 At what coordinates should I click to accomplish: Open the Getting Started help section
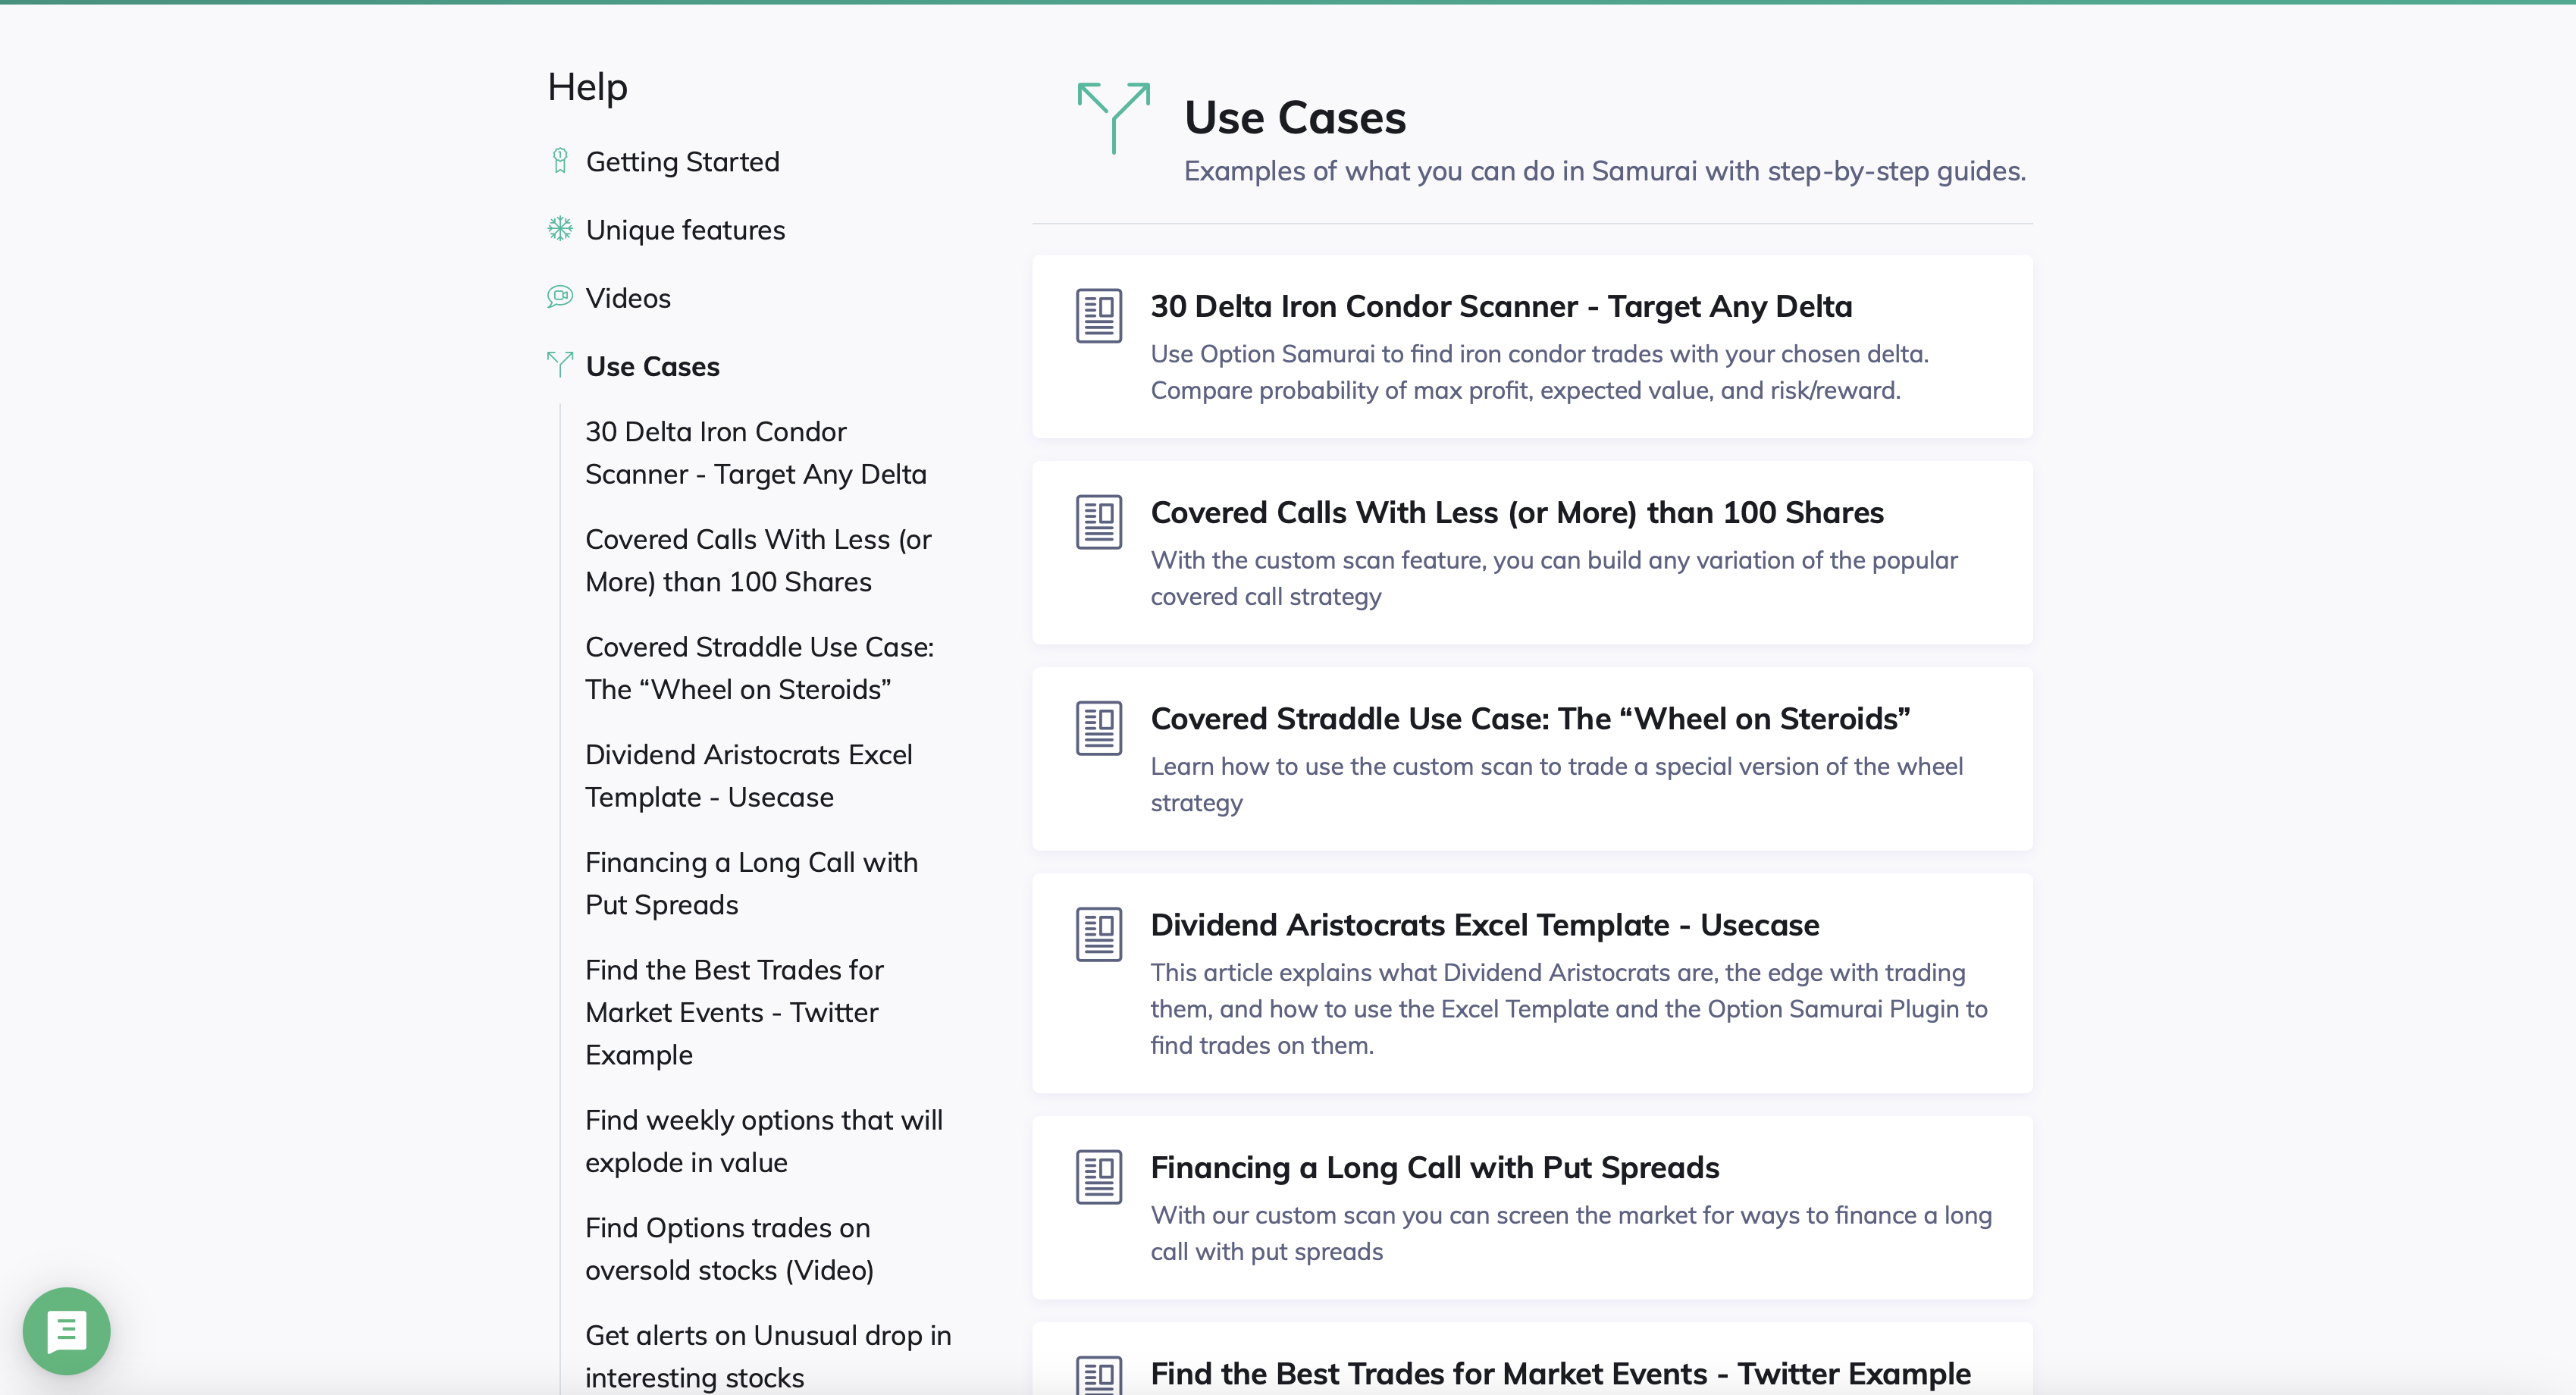(682, 162)
